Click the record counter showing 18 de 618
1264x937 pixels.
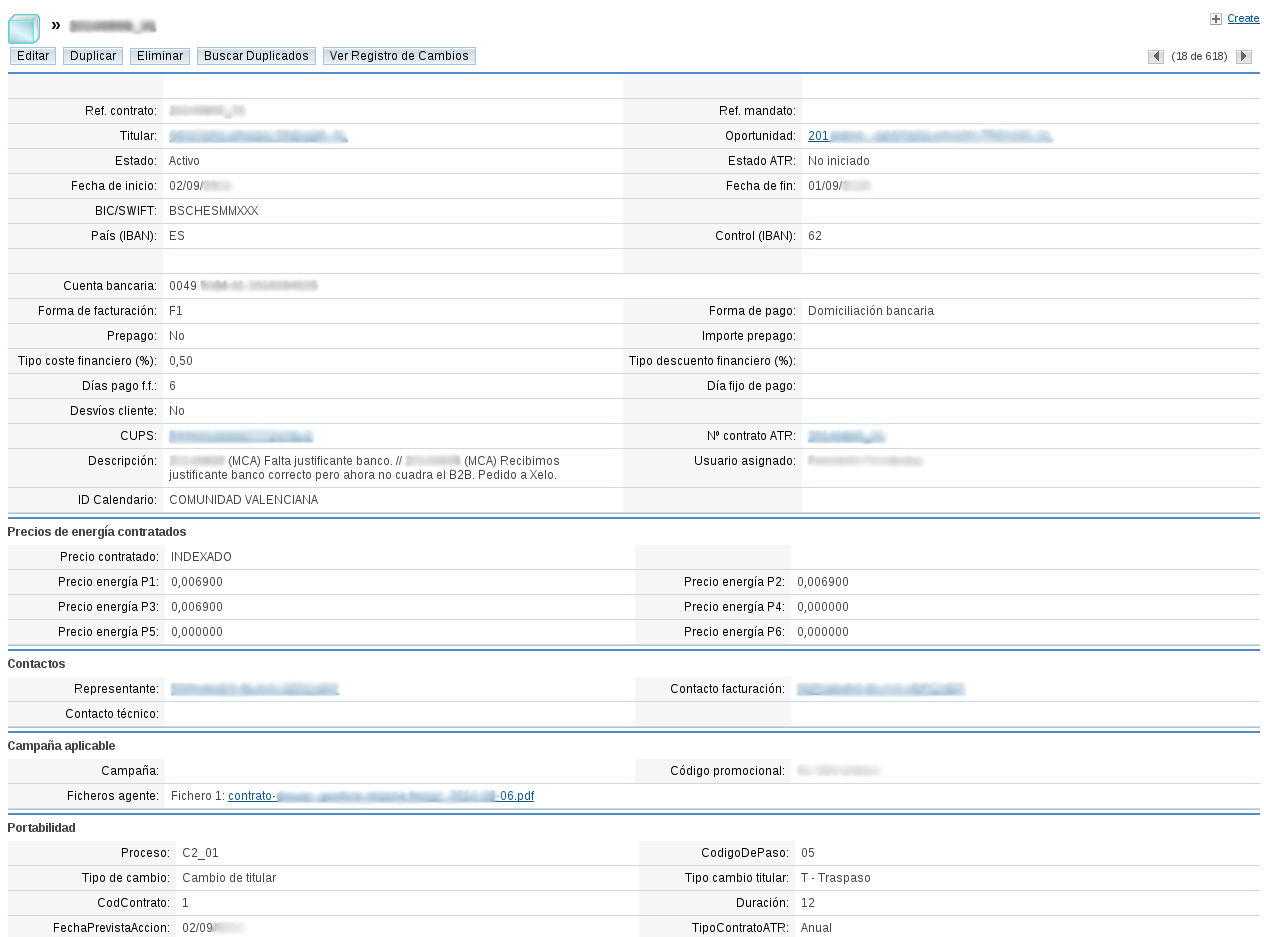point(1199,56)
